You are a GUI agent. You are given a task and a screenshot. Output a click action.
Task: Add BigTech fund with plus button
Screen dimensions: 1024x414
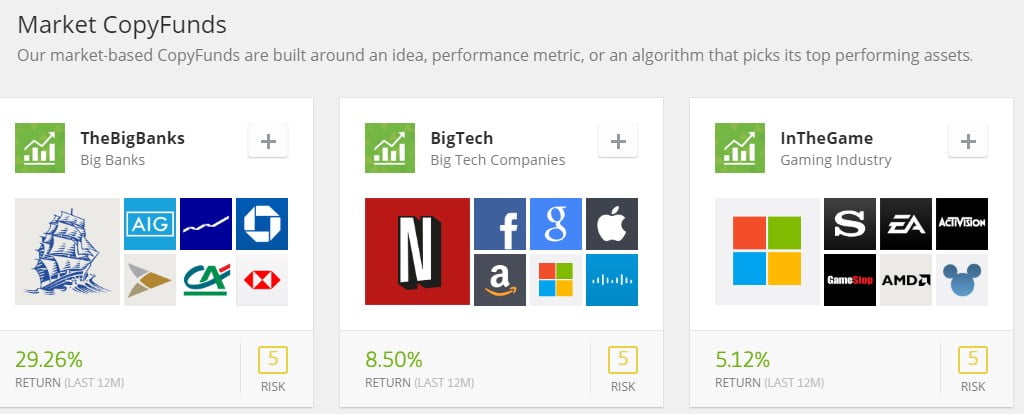(x=618, y=141)
